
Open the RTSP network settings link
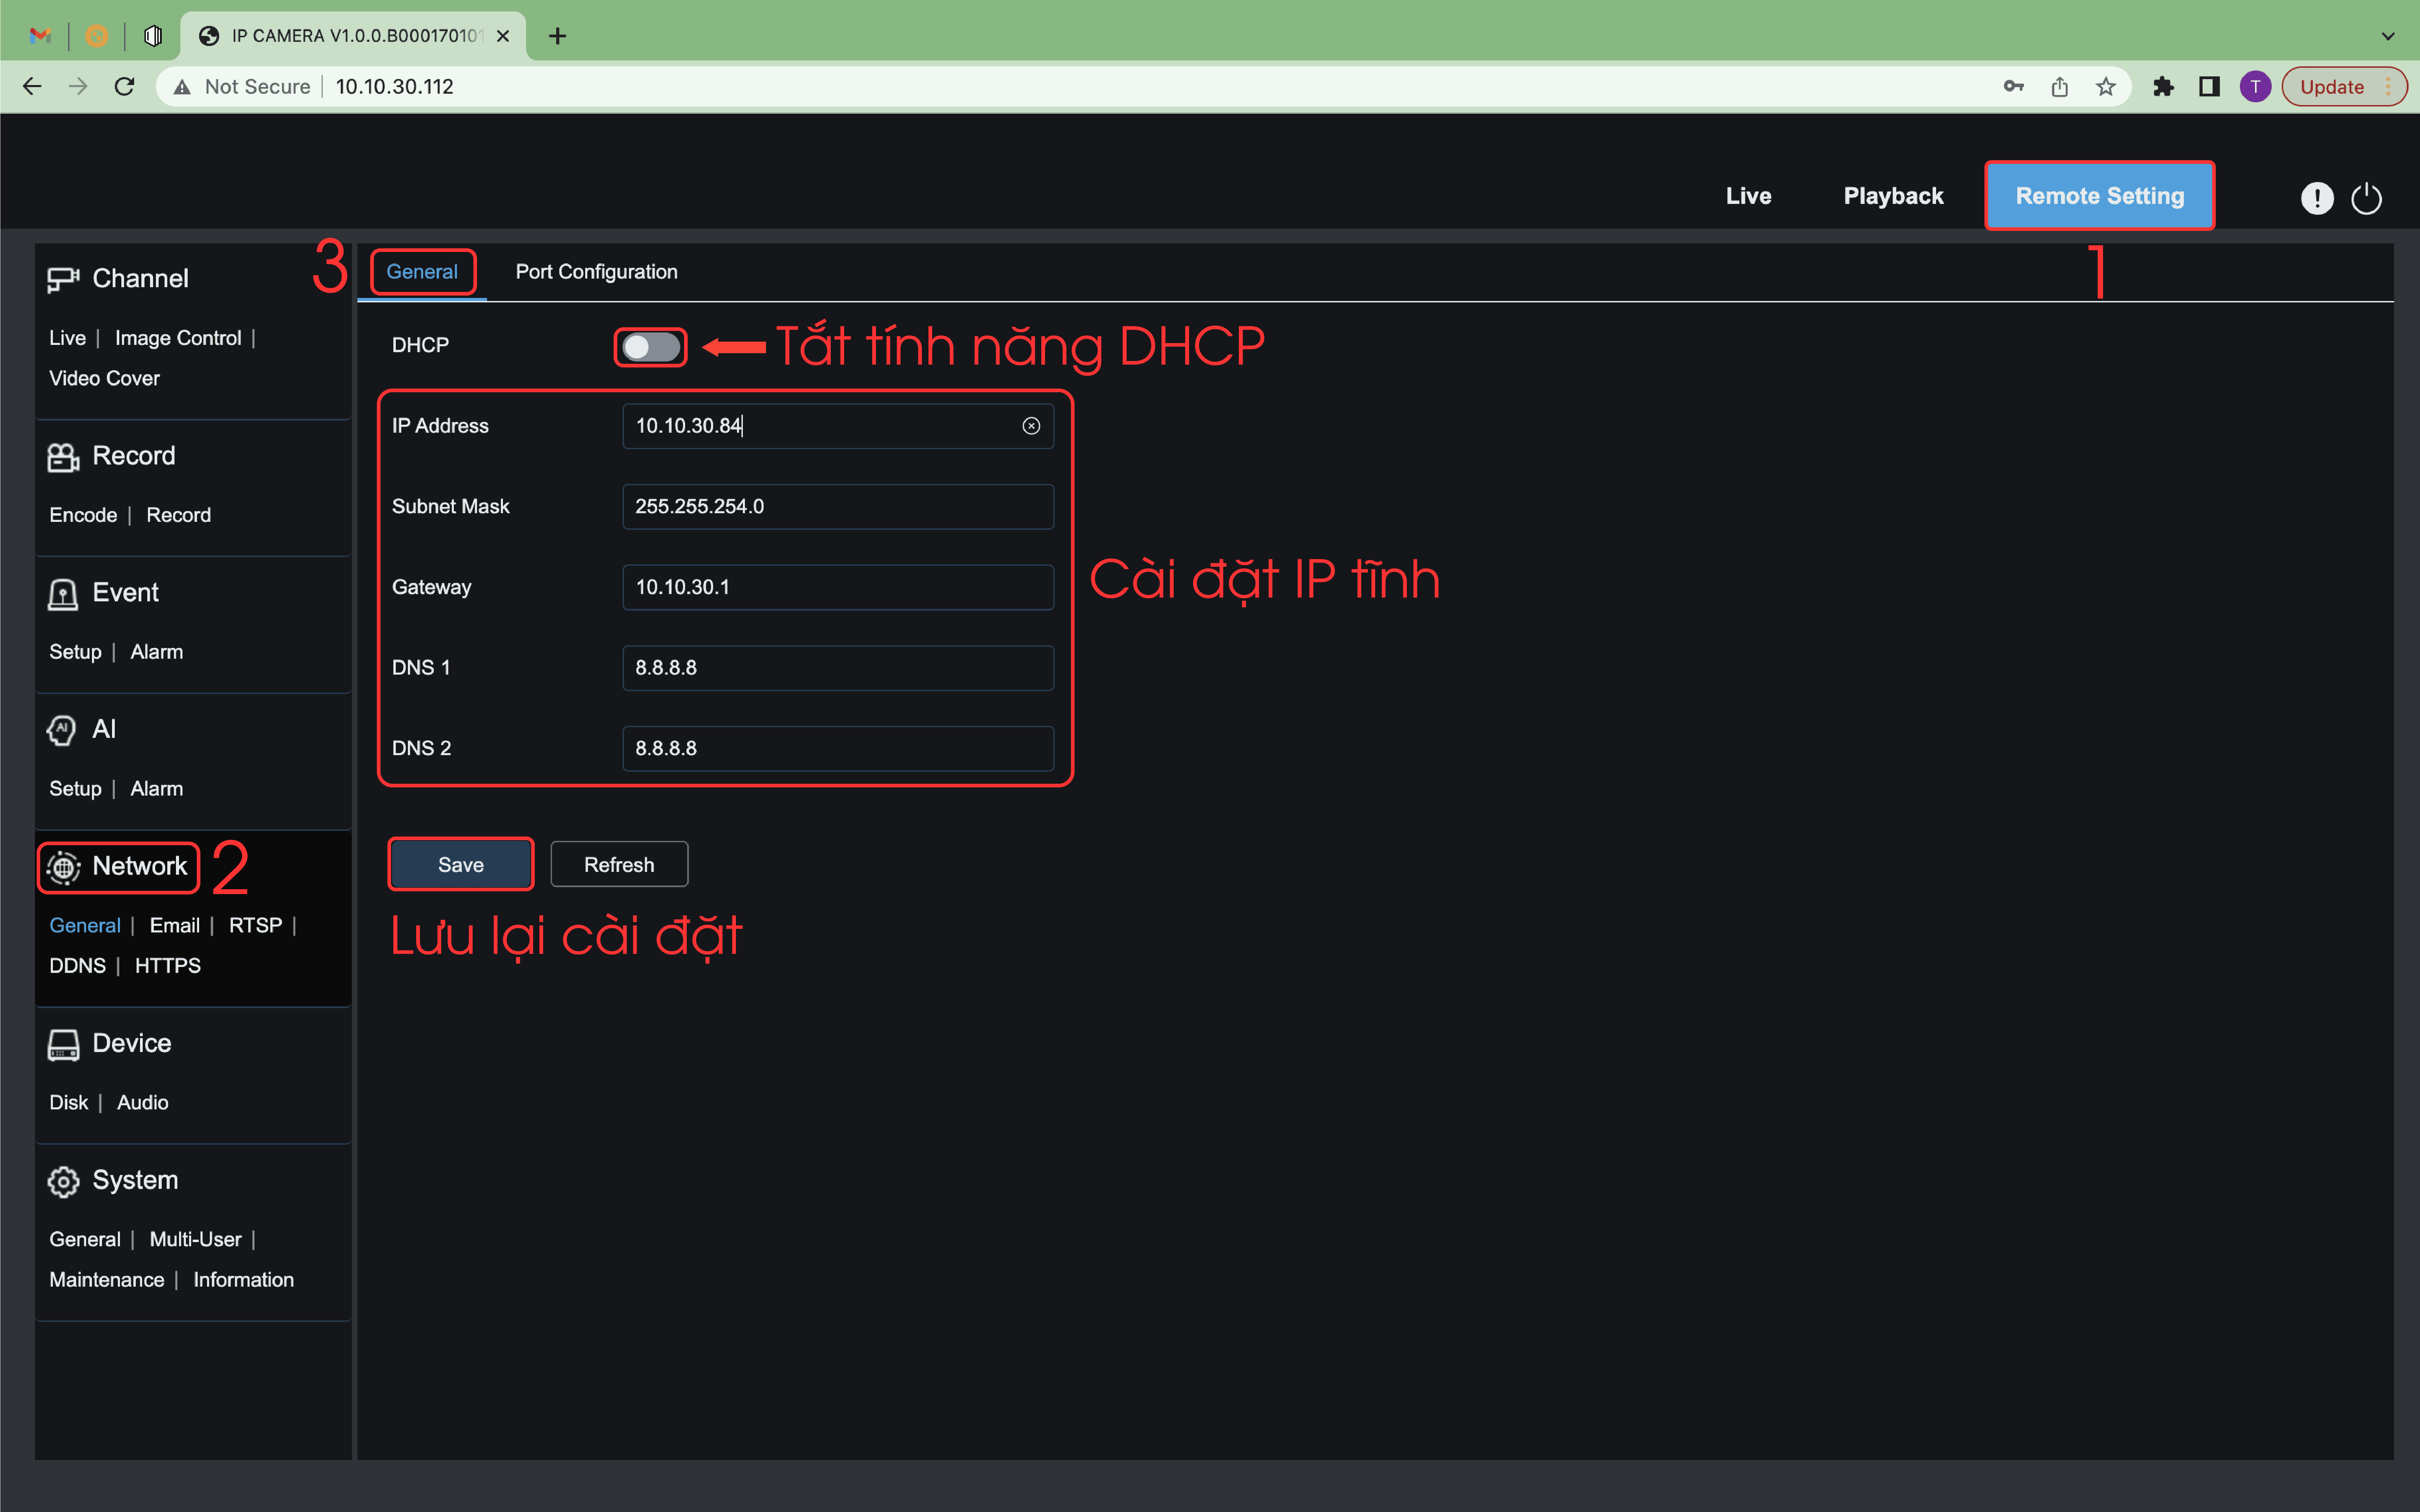[x=255, y=925]
